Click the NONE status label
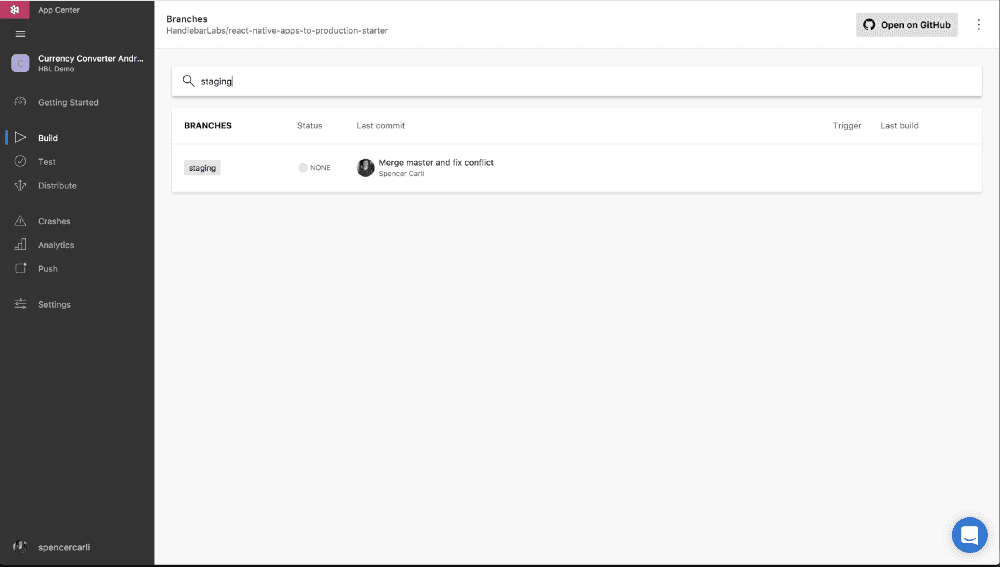Image resolution: width=1000 pixels, height=567 pixels. click(x=320, y=168)
